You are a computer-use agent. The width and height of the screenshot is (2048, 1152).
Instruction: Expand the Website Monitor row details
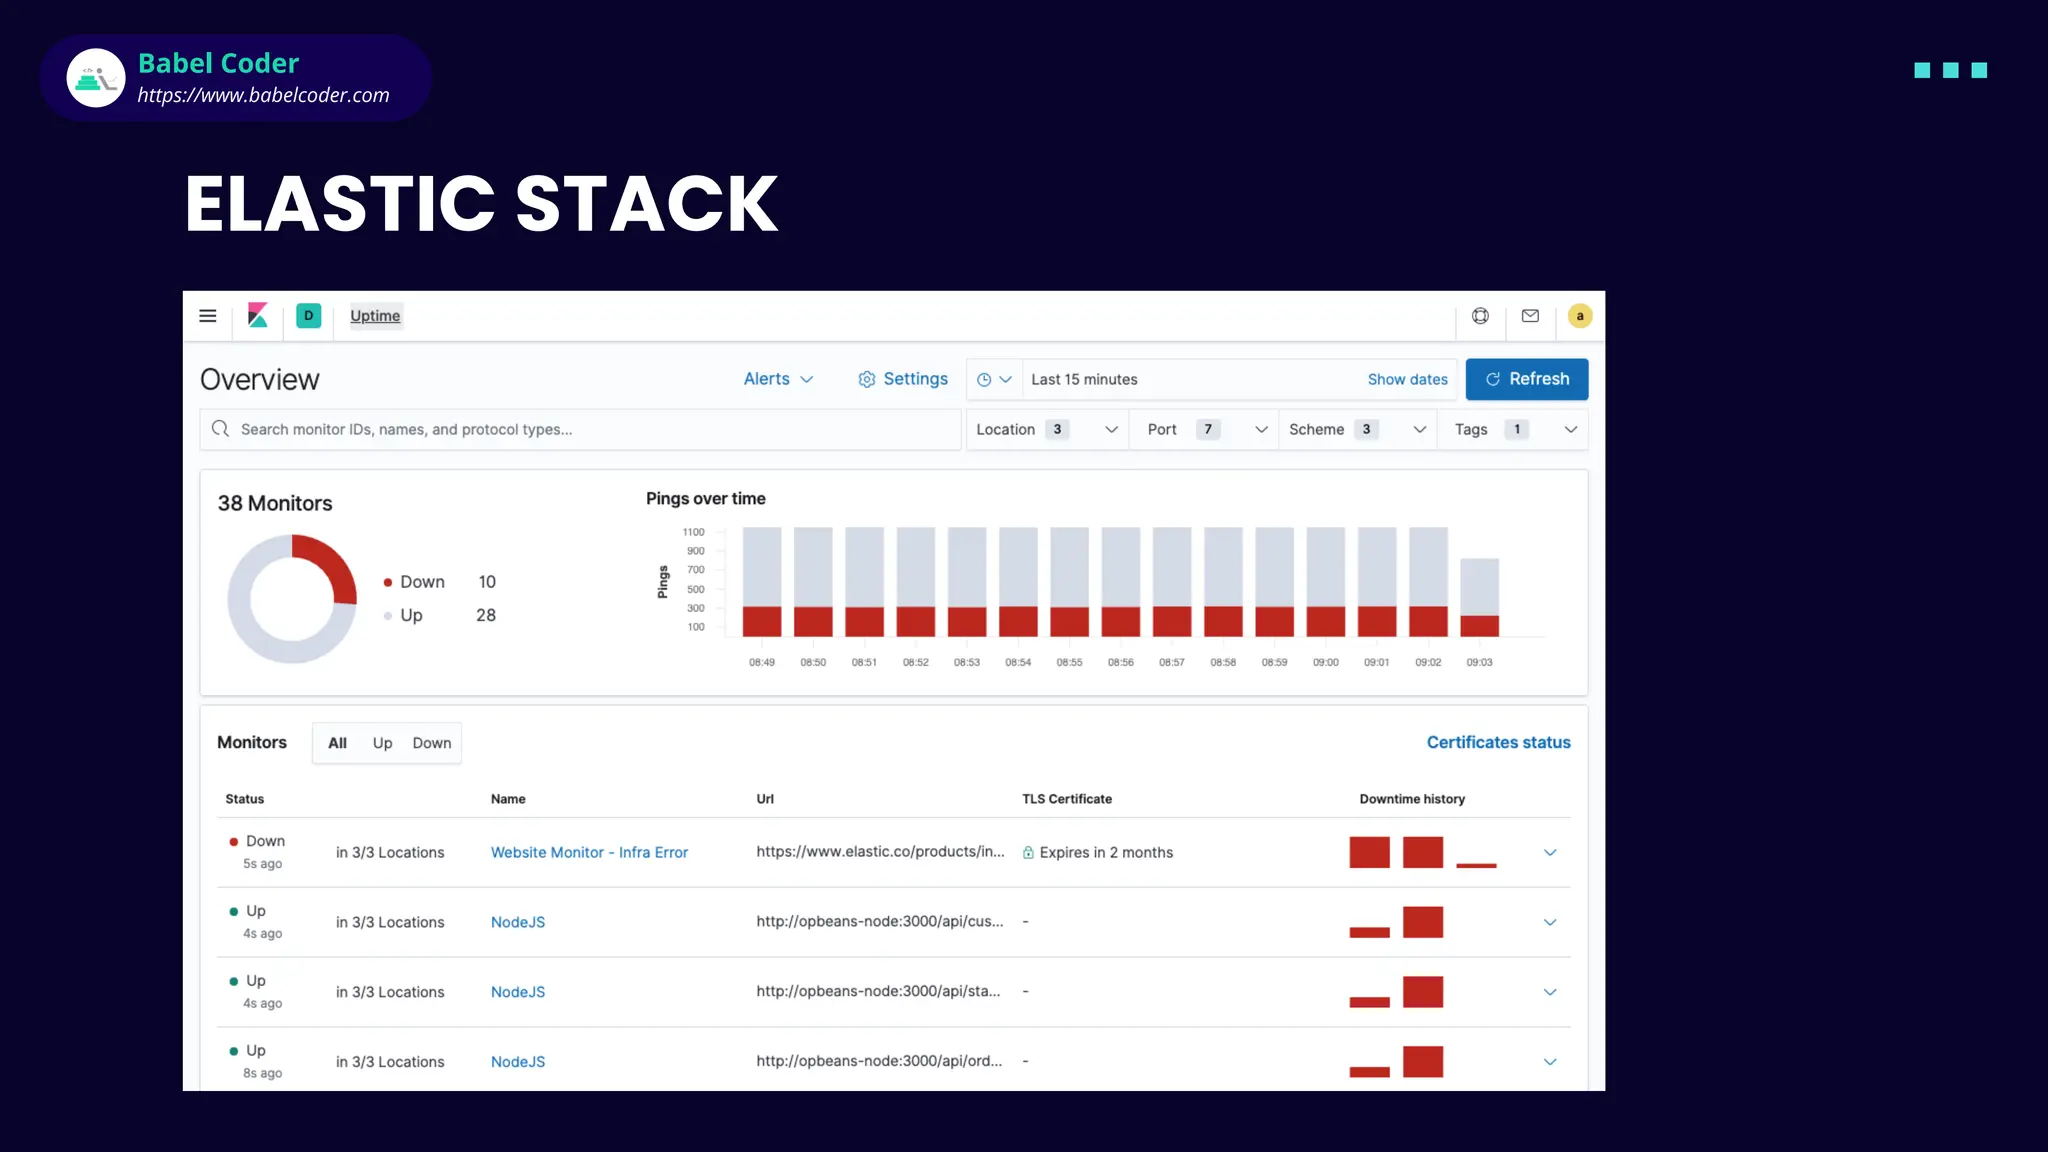tap(1550, 853)
